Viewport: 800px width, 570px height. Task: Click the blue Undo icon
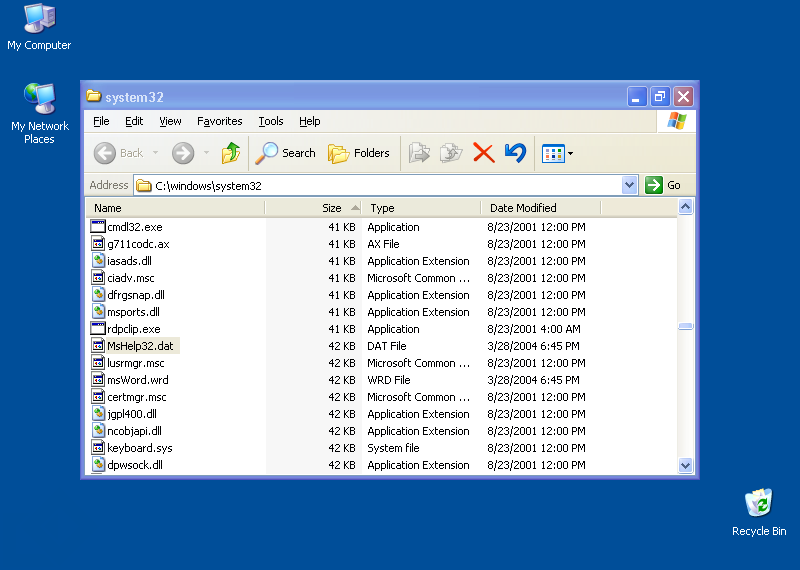click(x=515, y=153)
